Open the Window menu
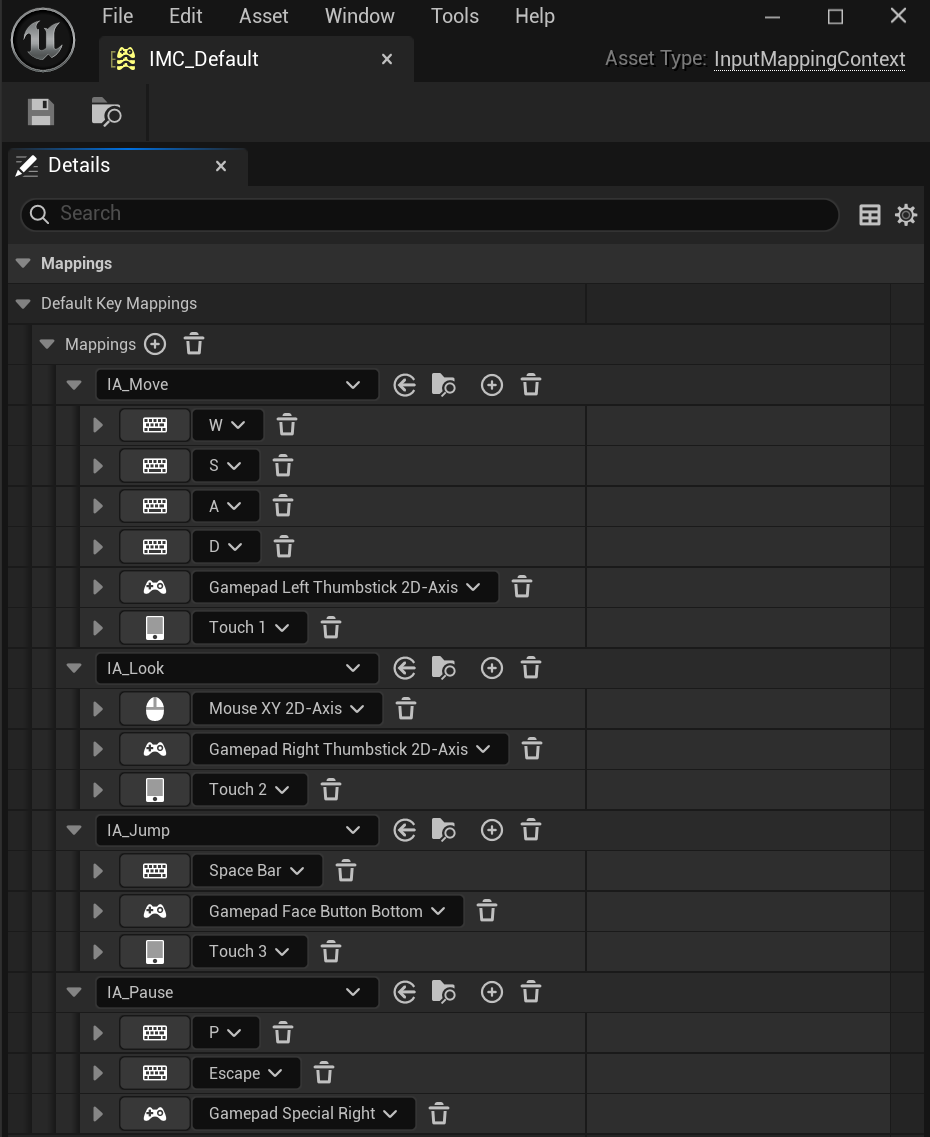The image size is (930, 1137). 360,16
